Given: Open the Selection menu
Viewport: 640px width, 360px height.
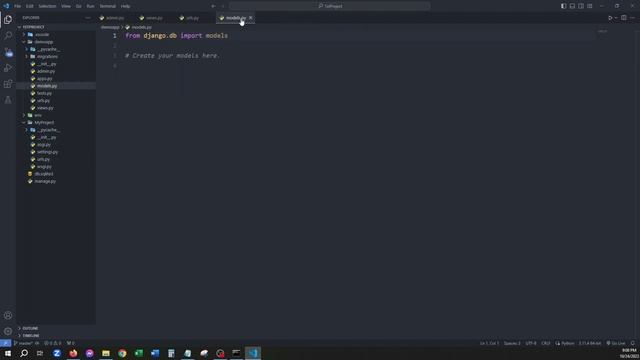Looking at the screenshot, I should click(x=47, y=6).
